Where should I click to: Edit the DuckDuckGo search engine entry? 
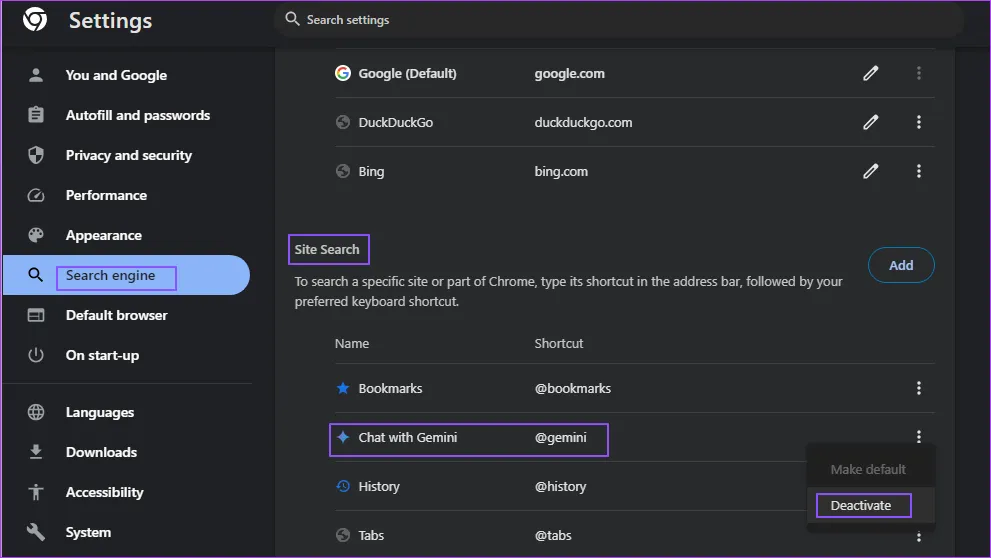(x=871, y=122)
